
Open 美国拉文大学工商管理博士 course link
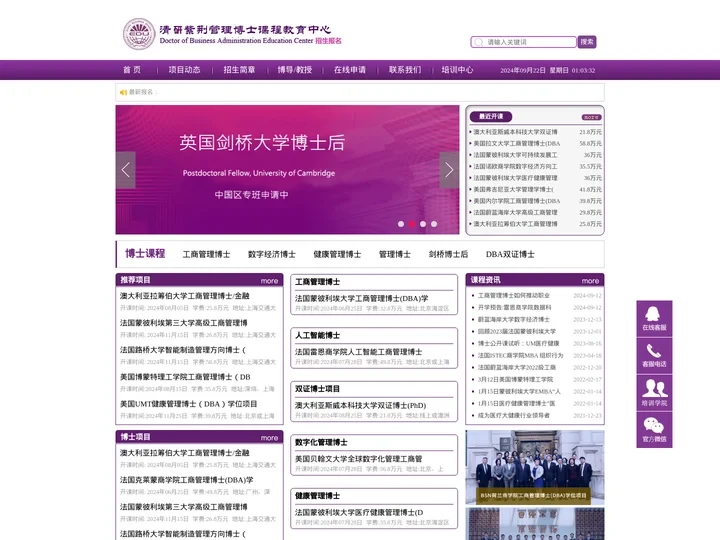pyautogui.click(x=517, y=143)
